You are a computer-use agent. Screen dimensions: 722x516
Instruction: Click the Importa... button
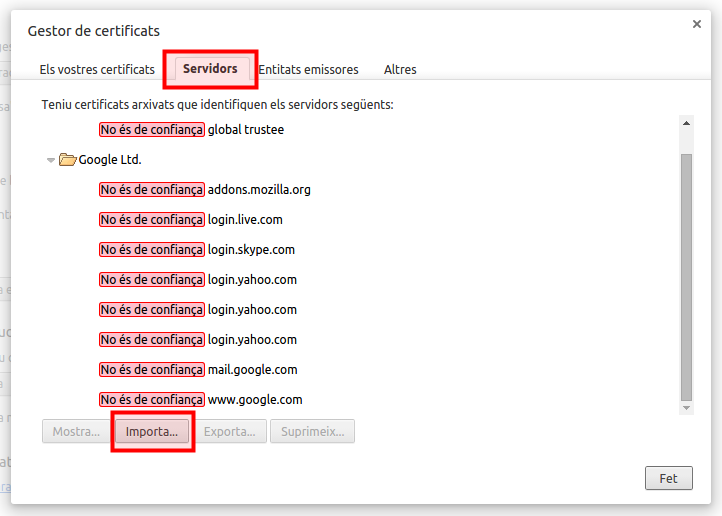[152, 432]
